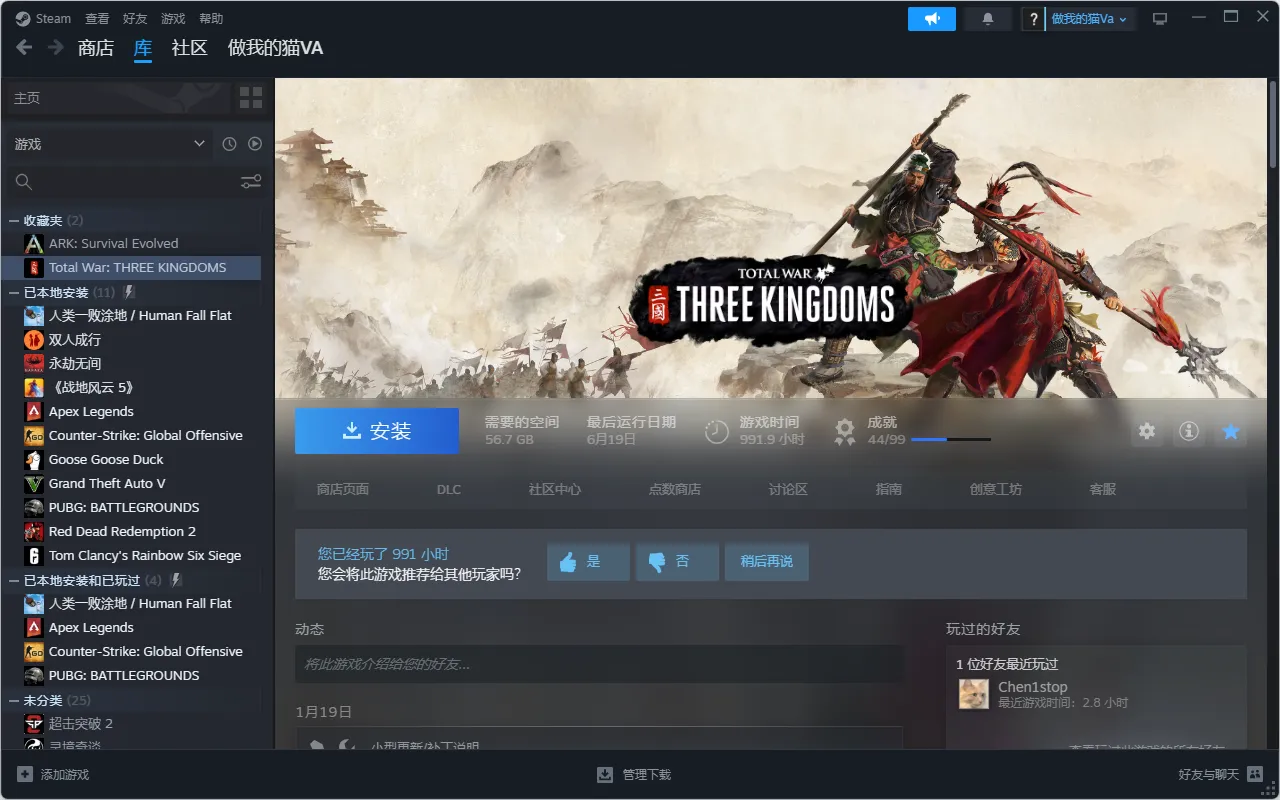This screenshot has height=800, width=1280.
Task: Toggle the favorite star for this game
Action: pos(1231,431)
